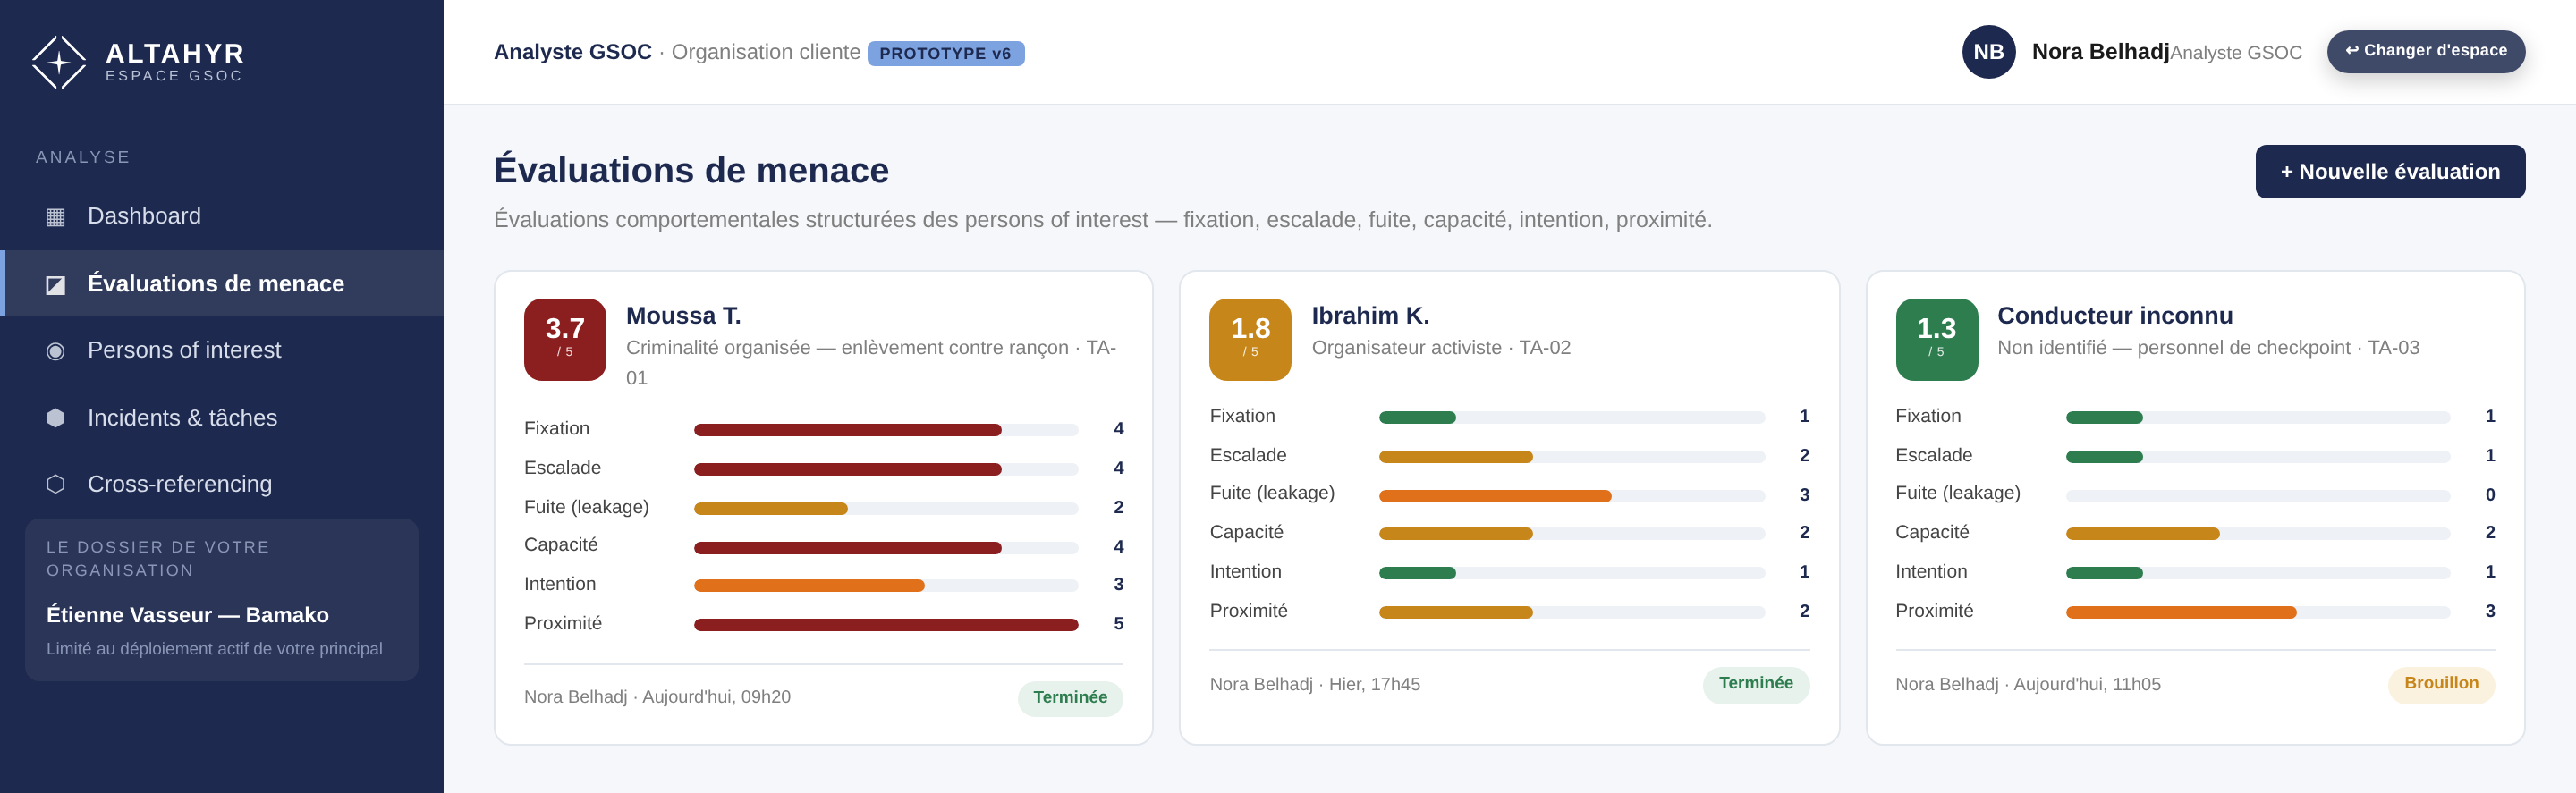Click the Dashboard grid icon
Viewport: 2576px width, 793px height.
click(x=56, y=217)
